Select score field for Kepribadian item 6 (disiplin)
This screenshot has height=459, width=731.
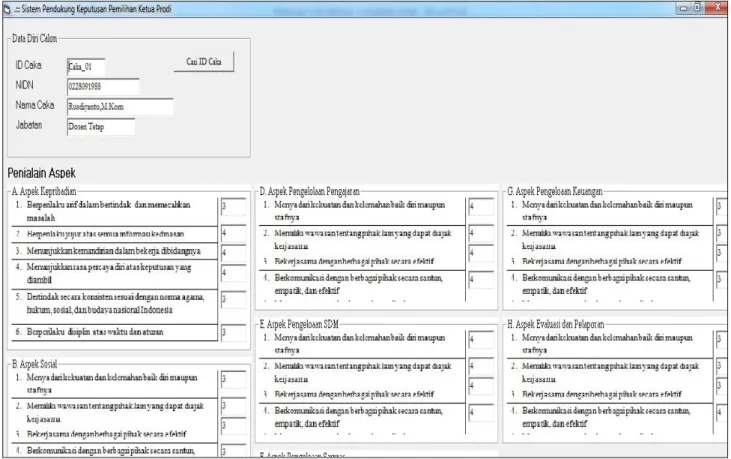(233, 333)
